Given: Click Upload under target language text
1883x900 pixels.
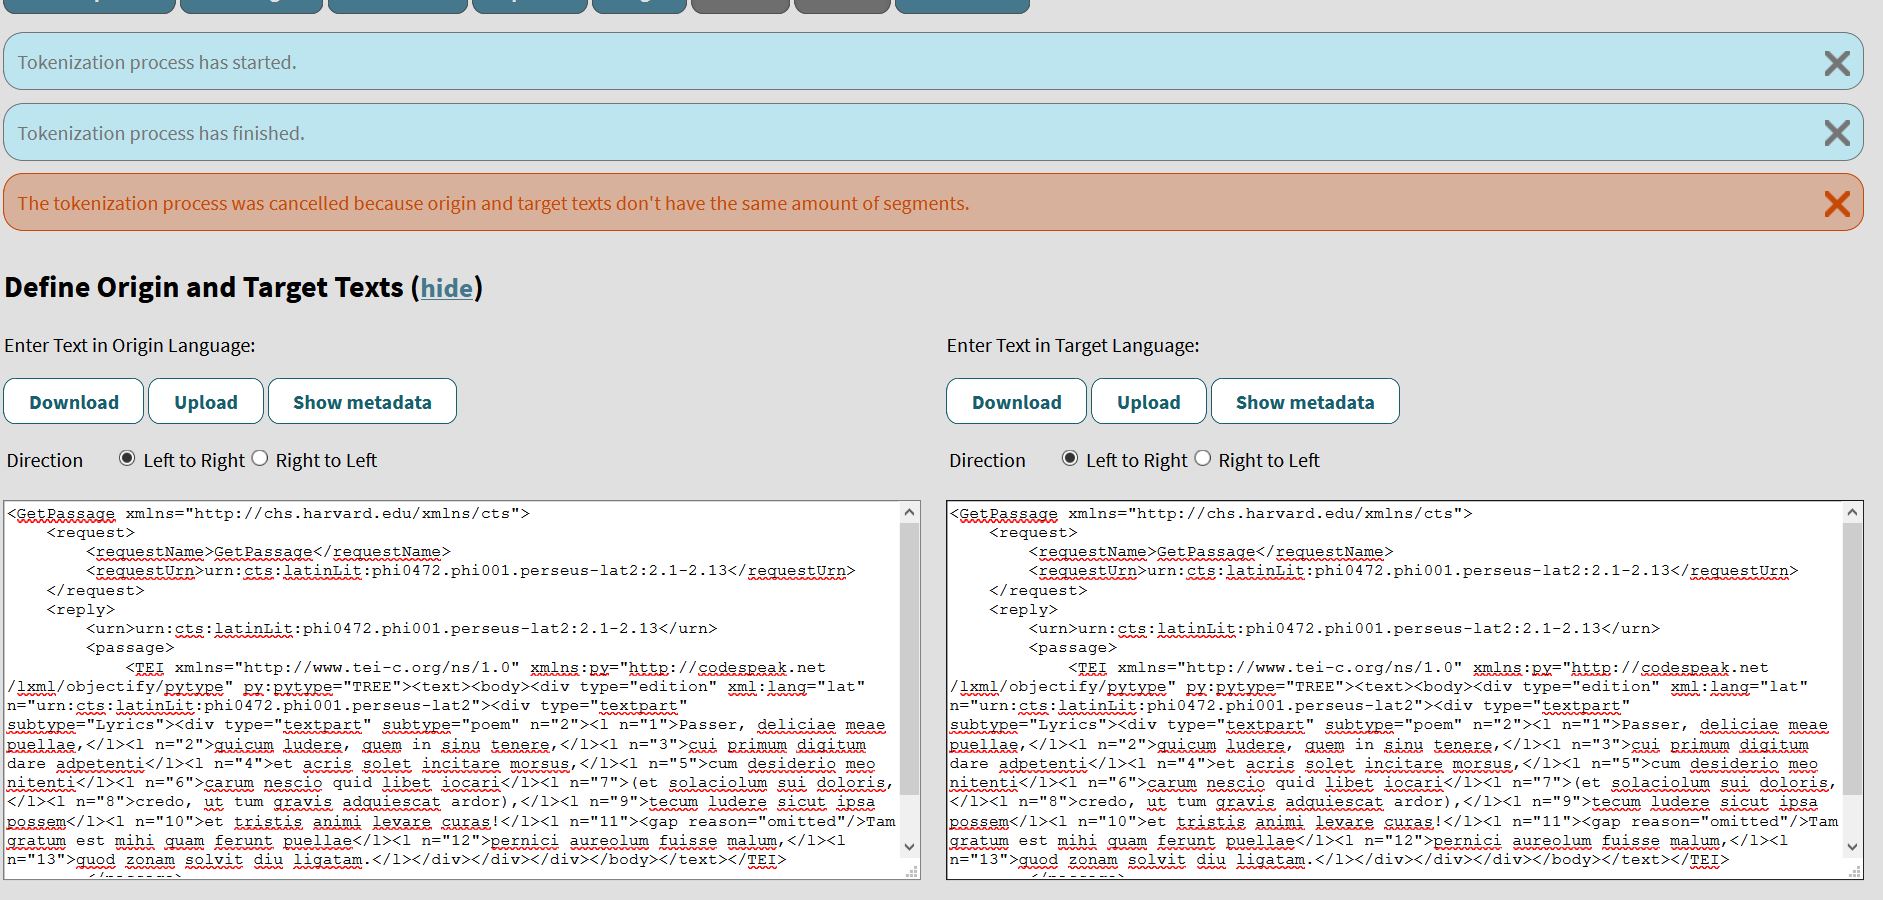Looking at the screenshot, I should [1148, 401].
